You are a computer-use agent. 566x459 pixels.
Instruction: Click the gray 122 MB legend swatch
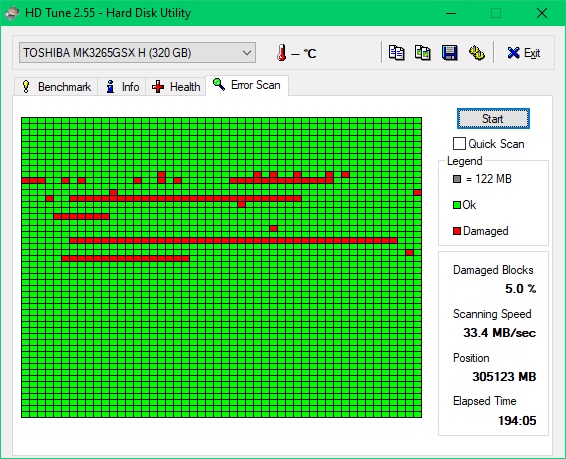coord(457,179)
